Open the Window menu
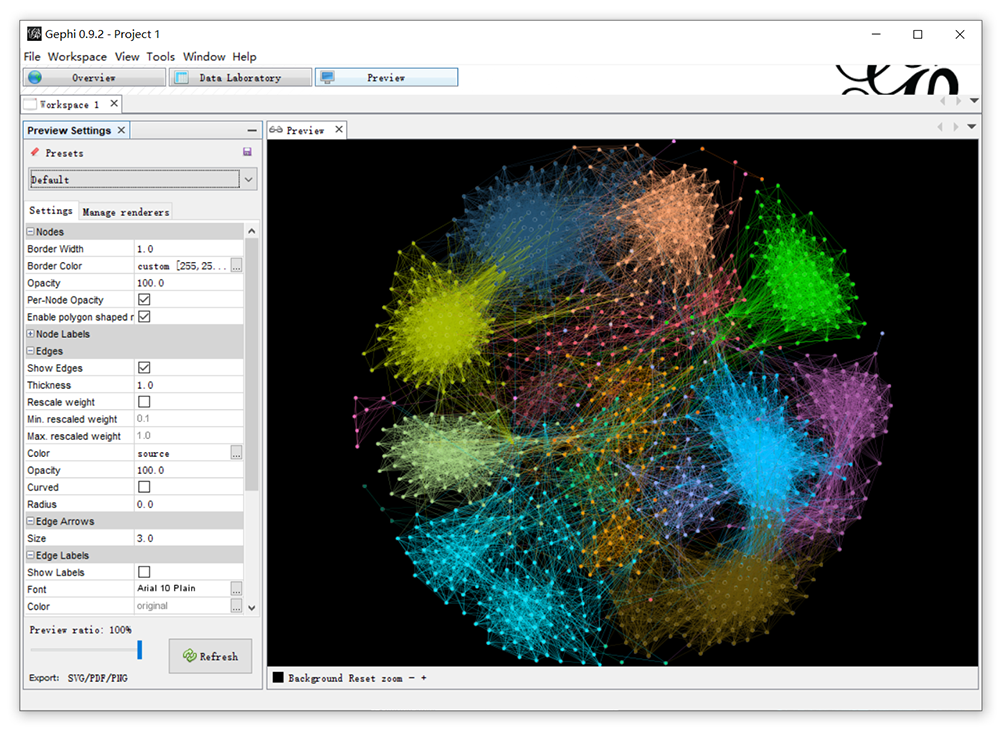The height and width of the screenshot is (732, 1001). [x=204, y=57]
